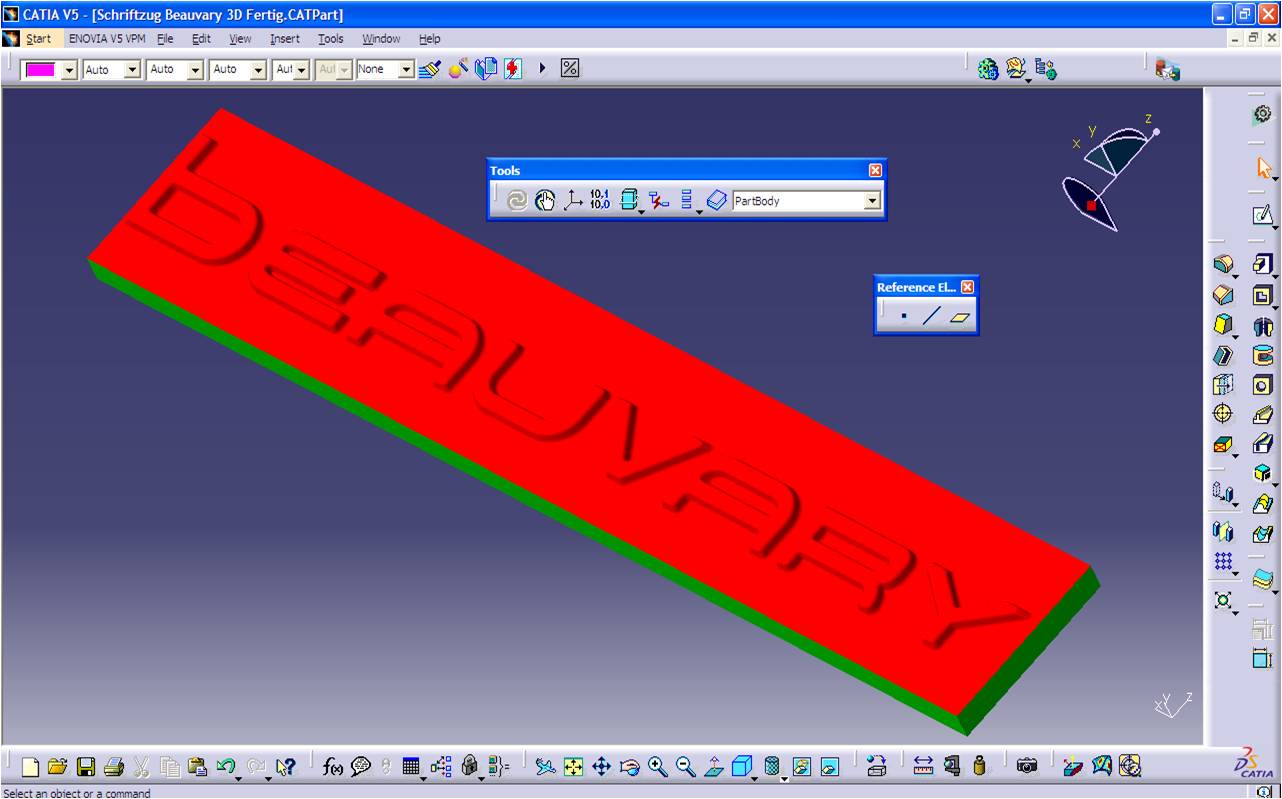Open the Formula f(x) tool
Viewport: 1282px width, 799px height.
point(333,767)
